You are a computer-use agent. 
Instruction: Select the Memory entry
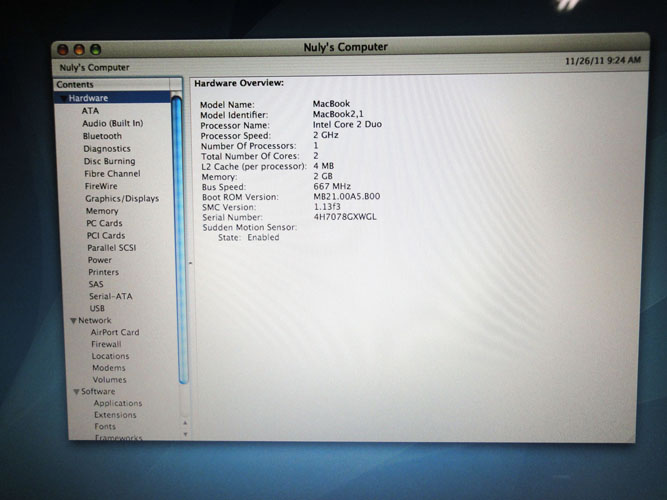pos(101,211)
